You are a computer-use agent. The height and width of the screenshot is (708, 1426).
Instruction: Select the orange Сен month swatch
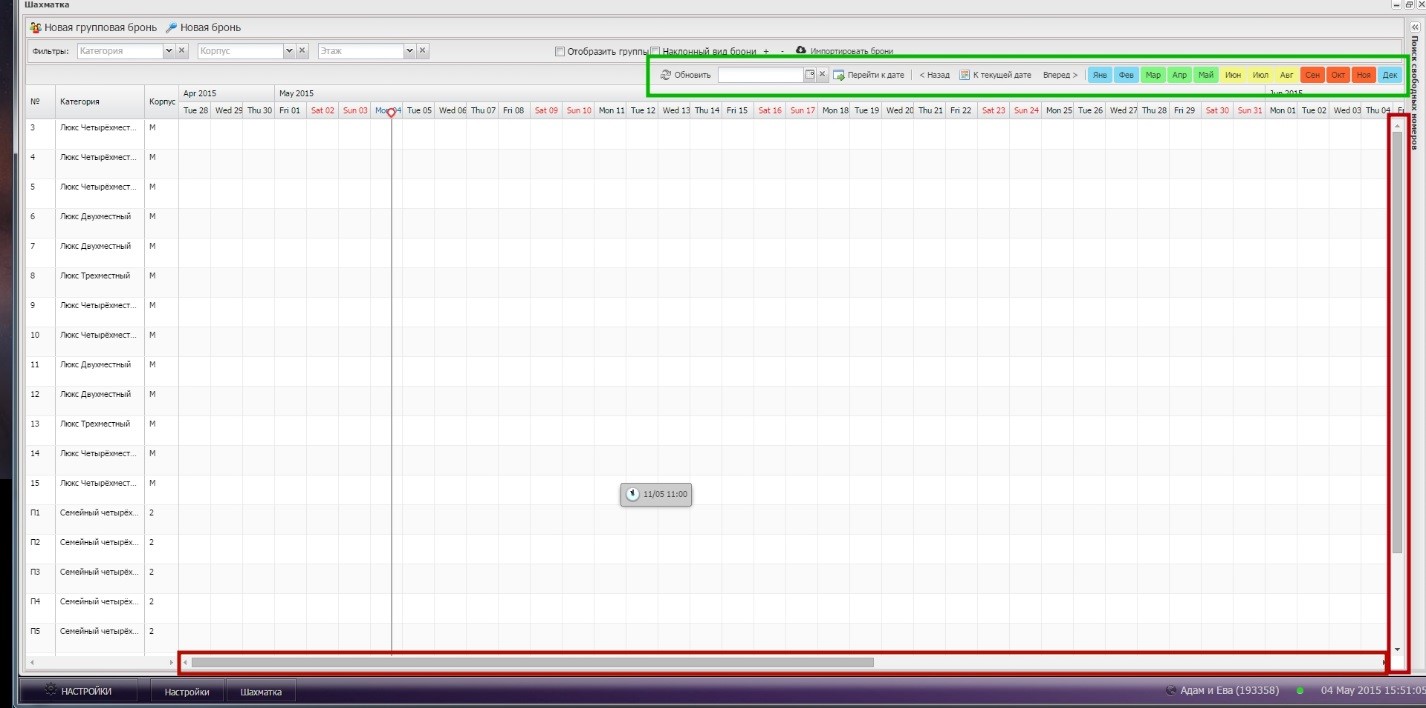pyautogui.click(x=1312, y=75)
